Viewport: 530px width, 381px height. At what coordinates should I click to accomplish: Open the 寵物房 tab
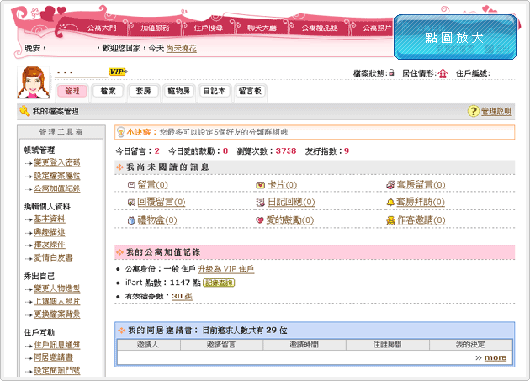point(179,91)
